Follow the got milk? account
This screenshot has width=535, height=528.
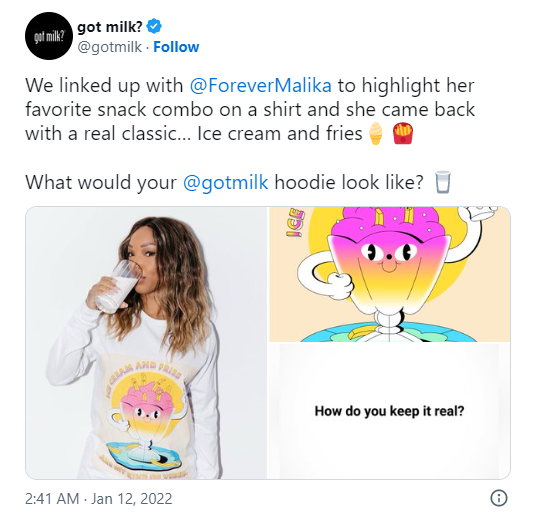(176, 47)
